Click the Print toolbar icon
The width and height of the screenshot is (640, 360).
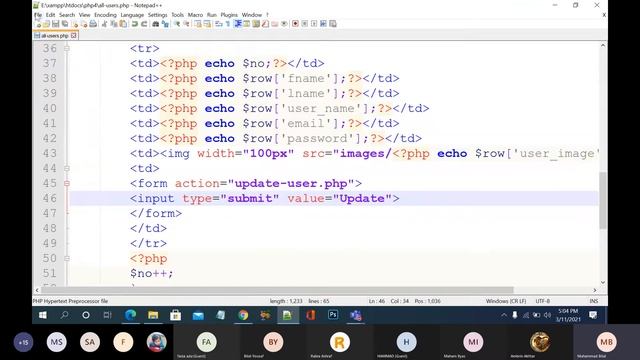coord(93,24)
